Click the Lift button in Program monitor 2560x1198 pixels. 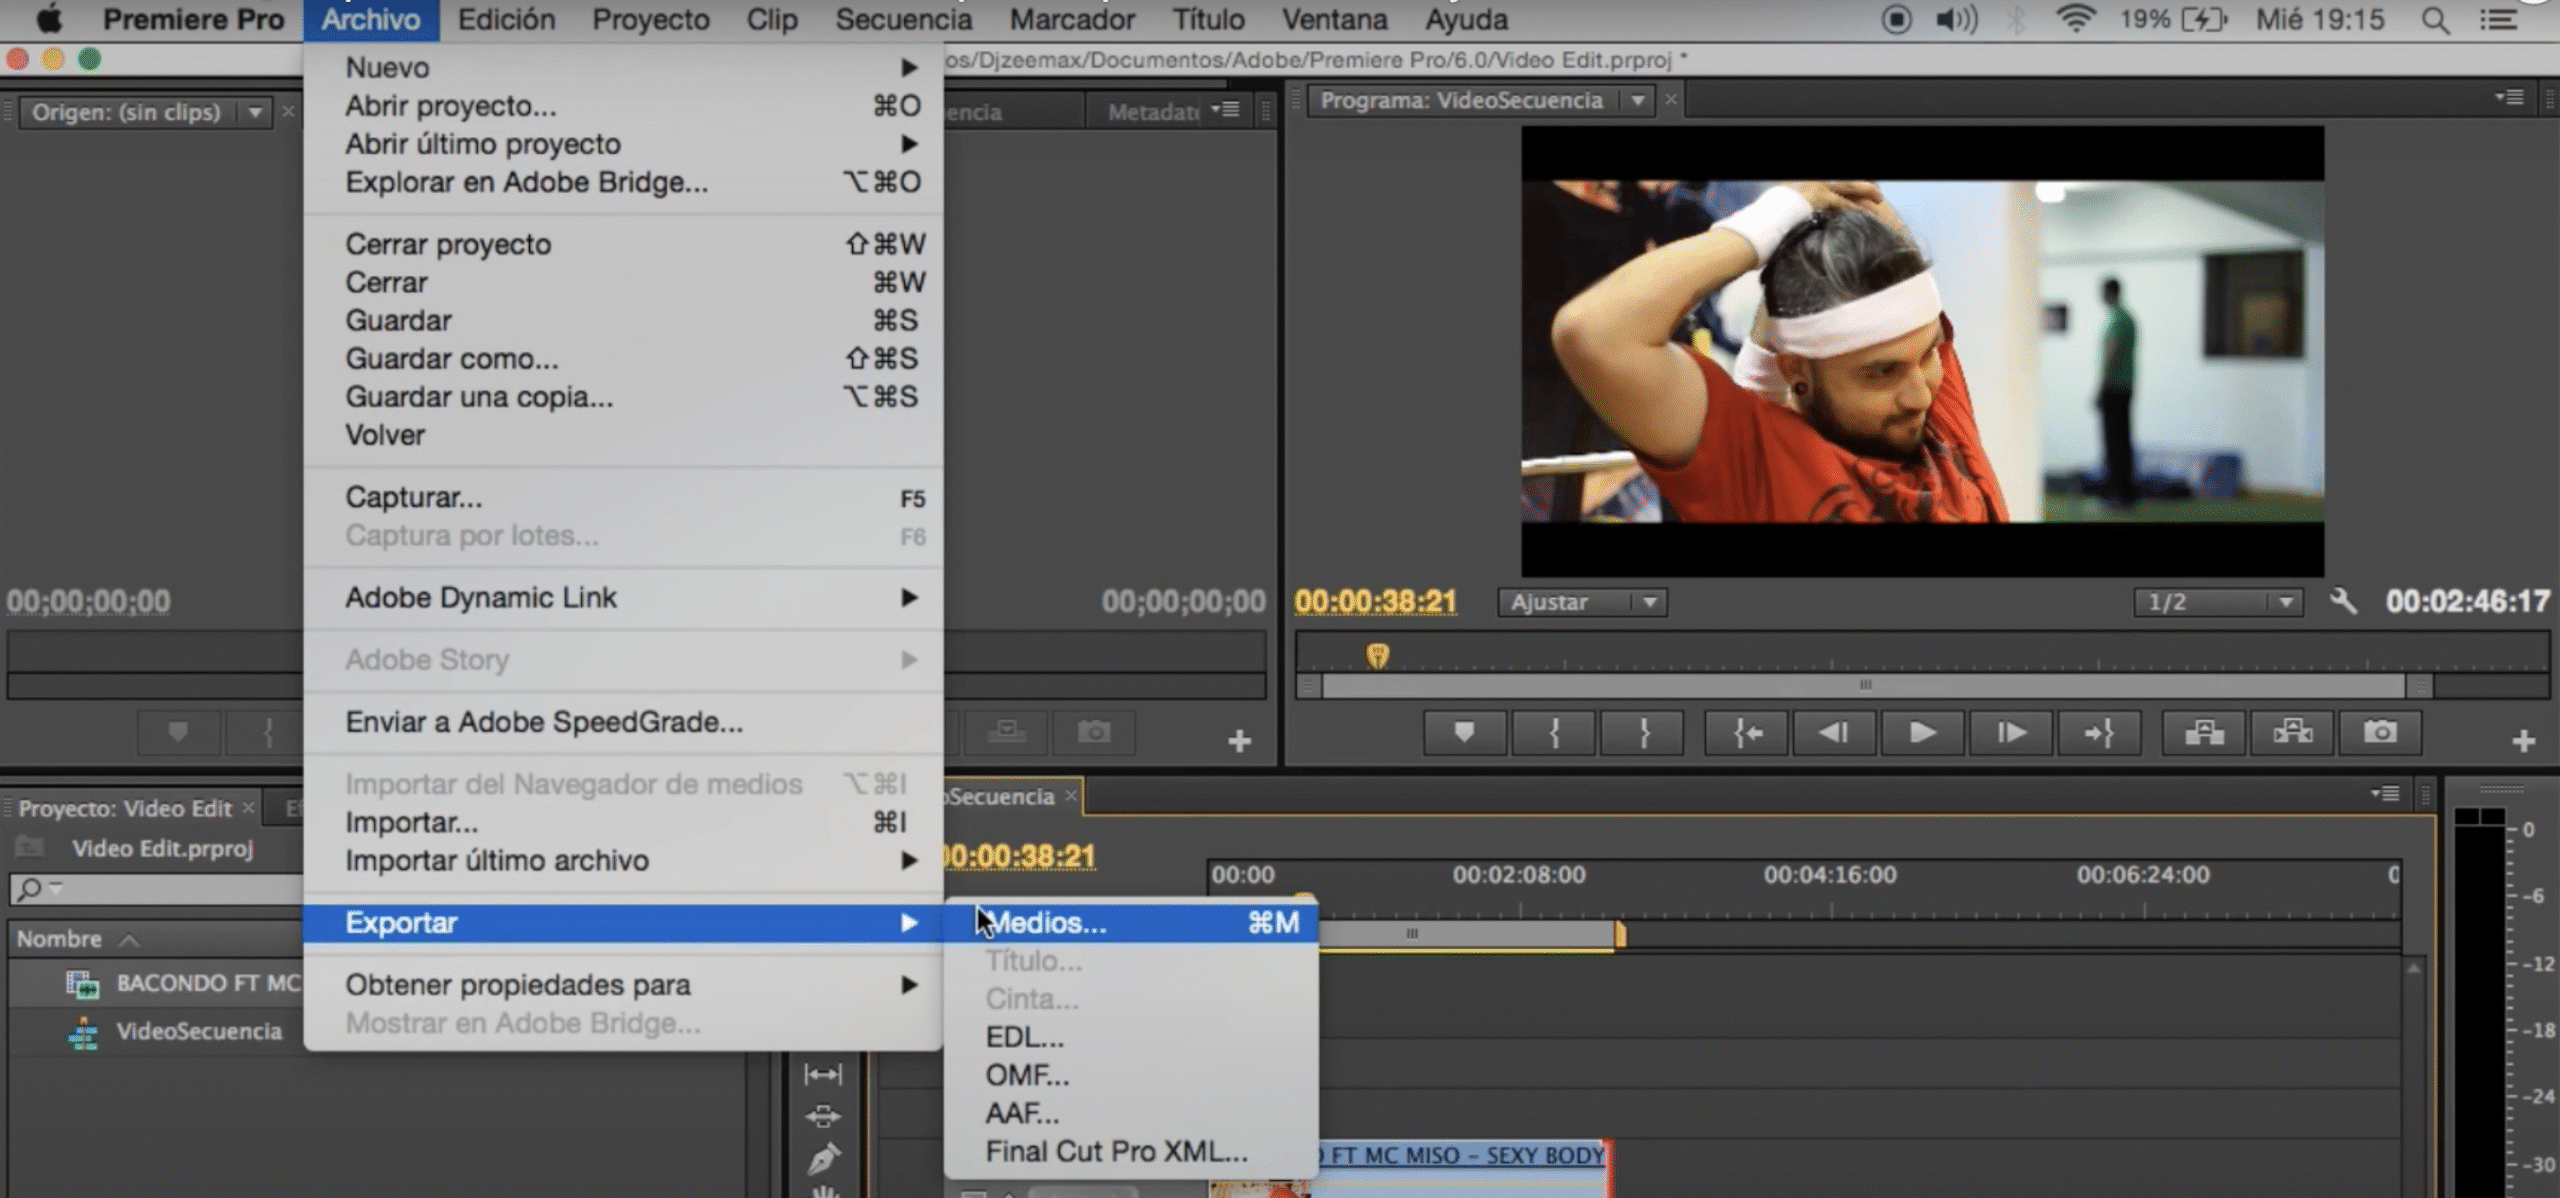tap(2204, 733)
